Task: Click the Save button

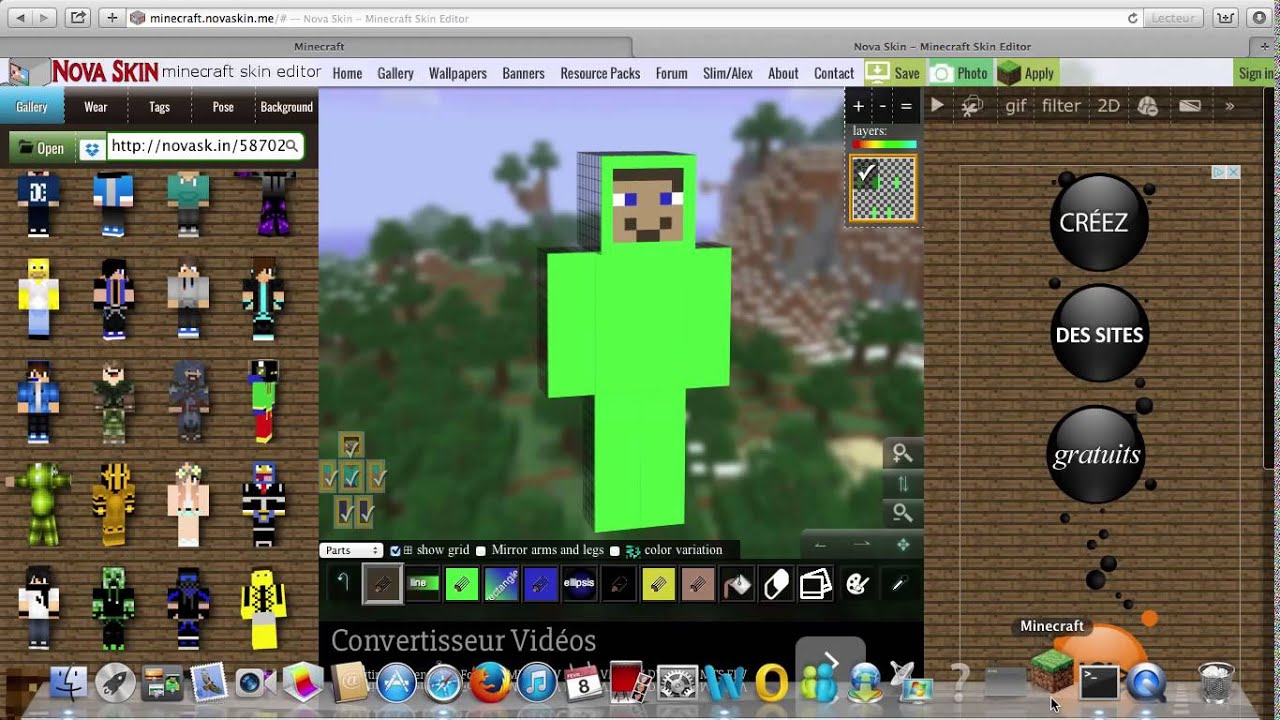Action: coord(893,73)
